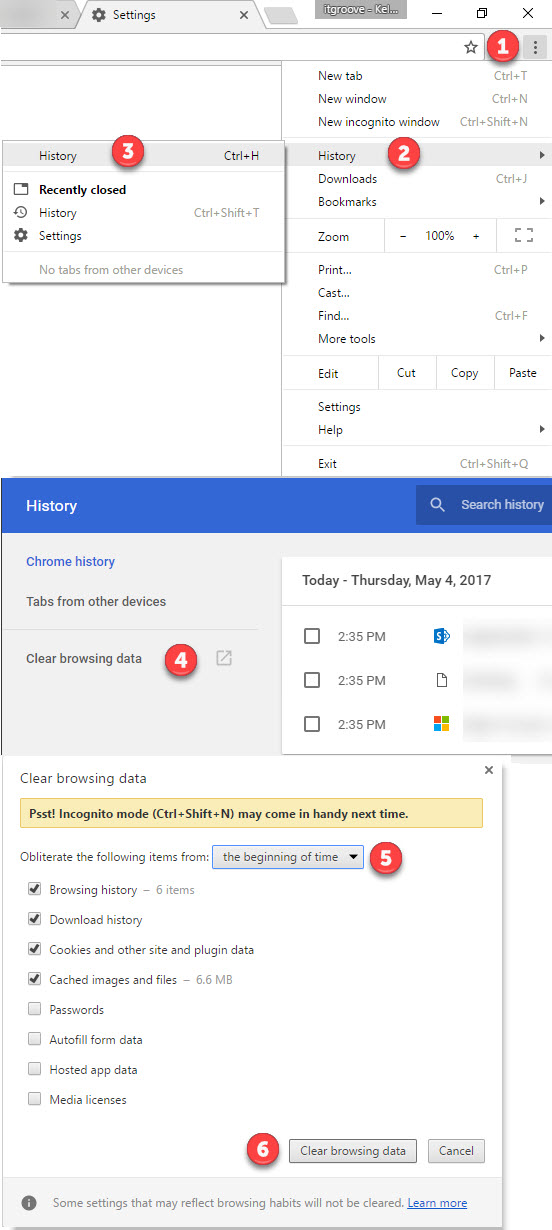552x1230 pixels.
Task: Click the Microsoft logo favicon history entry
Action: point(441,724)
